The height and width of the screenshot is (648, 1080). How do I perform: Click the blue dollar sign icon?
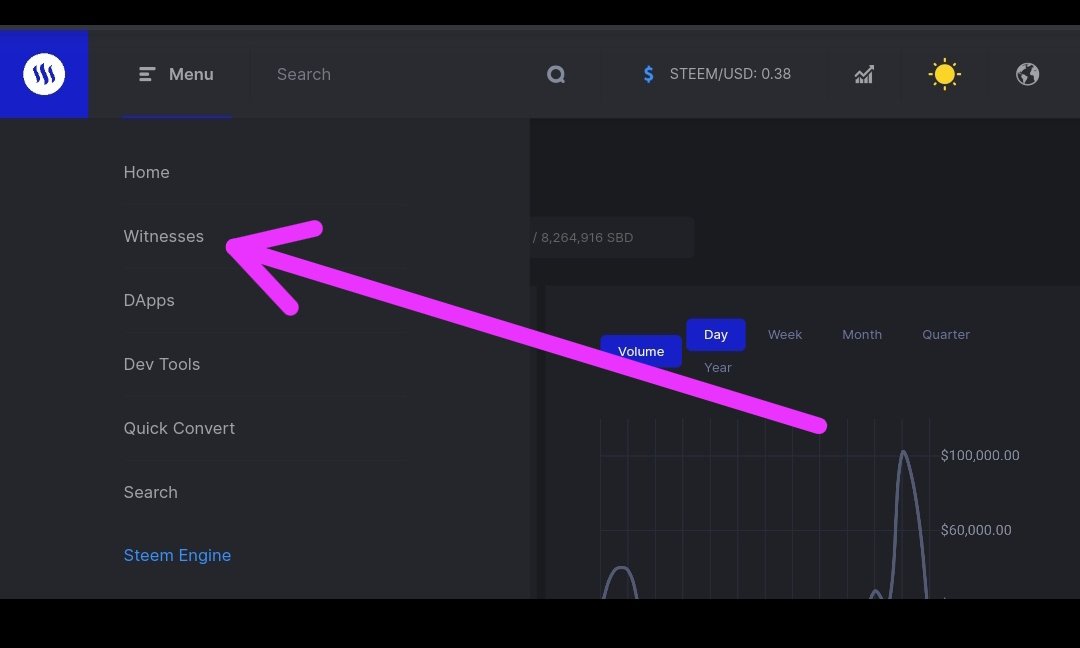(648, 74)
